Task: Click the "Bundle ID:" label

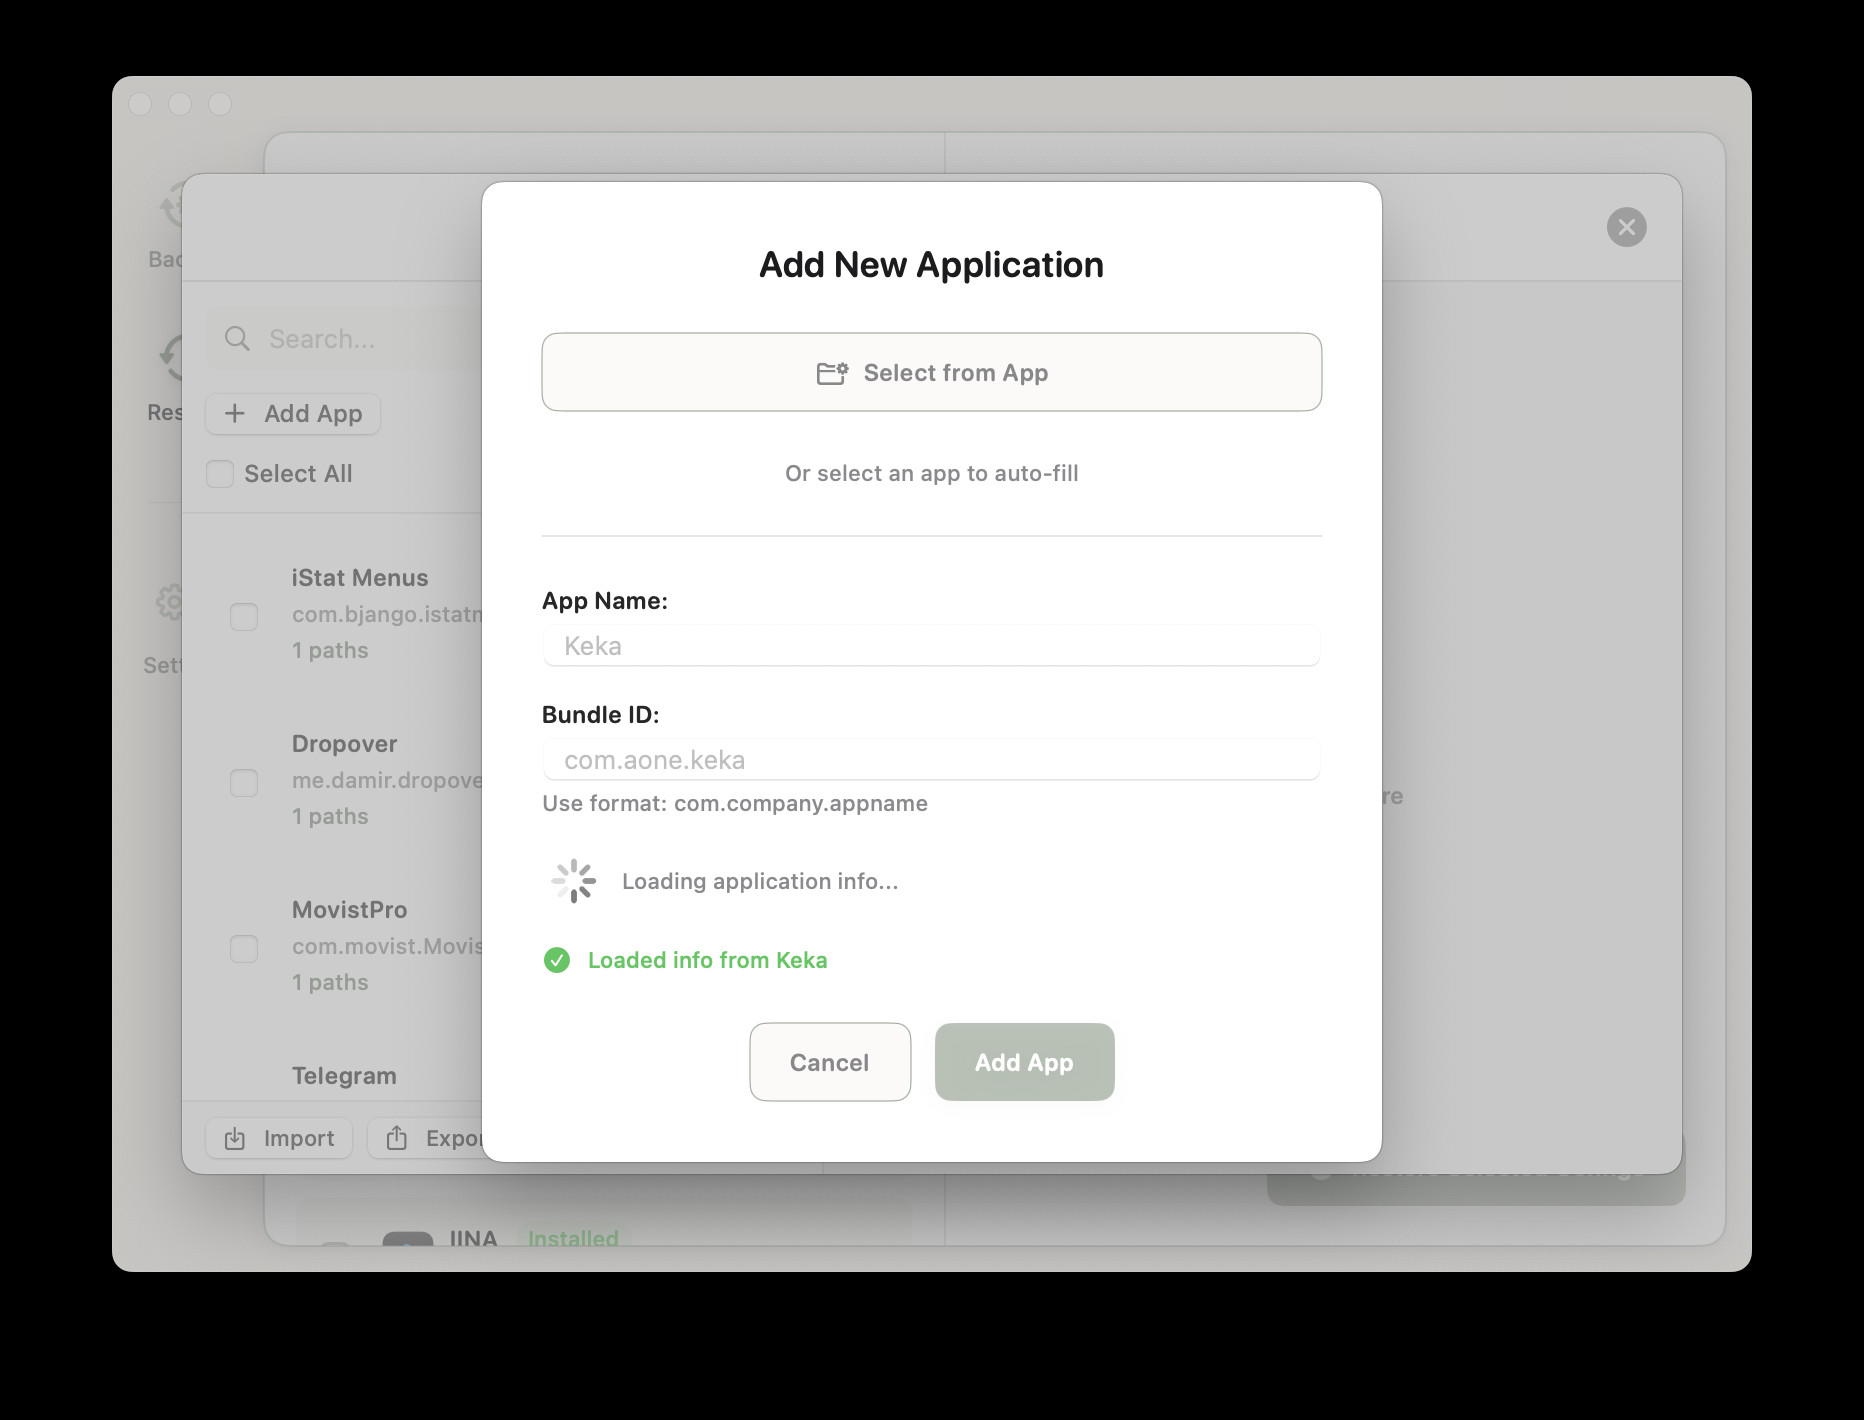Action: click(x=601, y=714)
